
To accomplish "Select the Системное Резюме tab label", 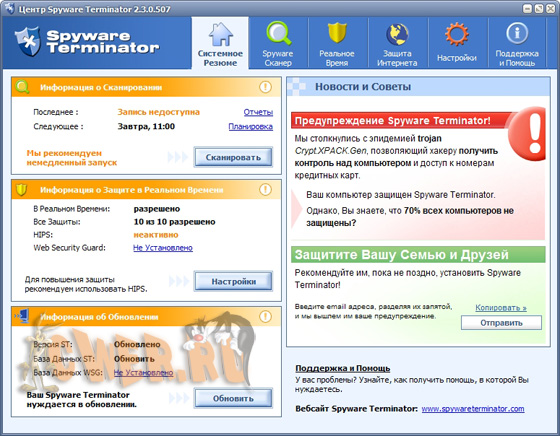I will point(220,58).
